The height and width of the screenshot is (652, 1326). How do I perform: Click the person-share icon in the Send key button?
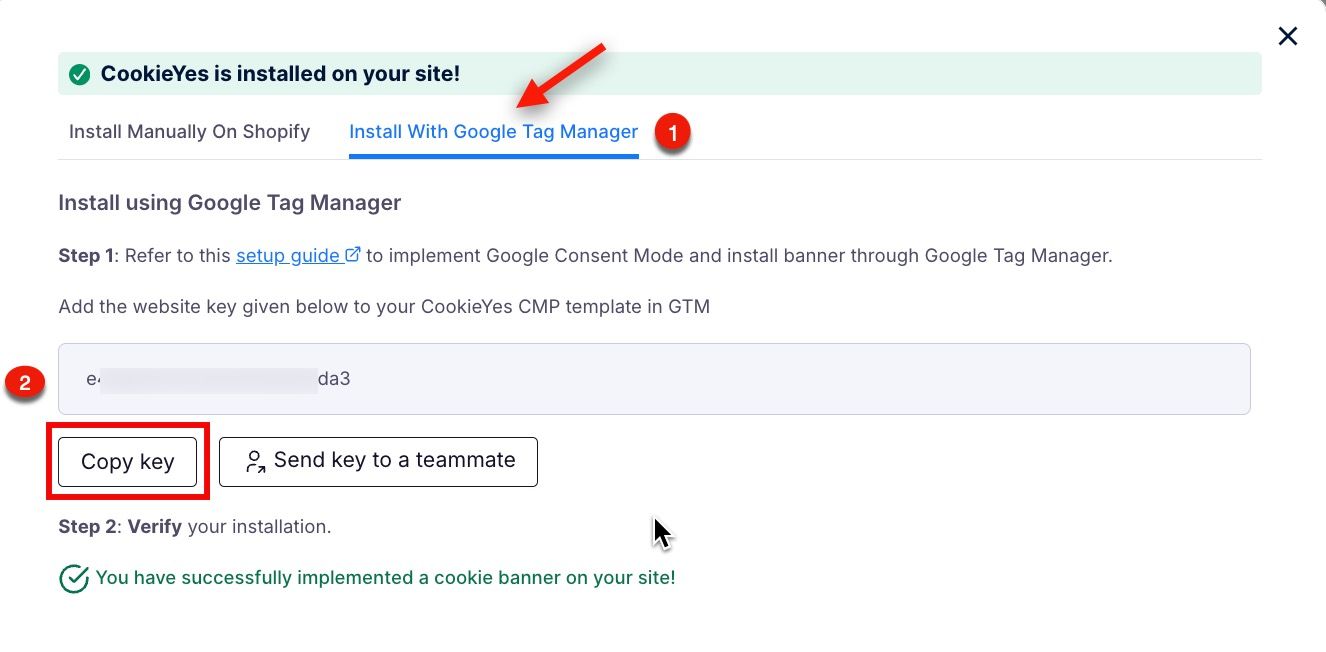click(x=255, y=461)
